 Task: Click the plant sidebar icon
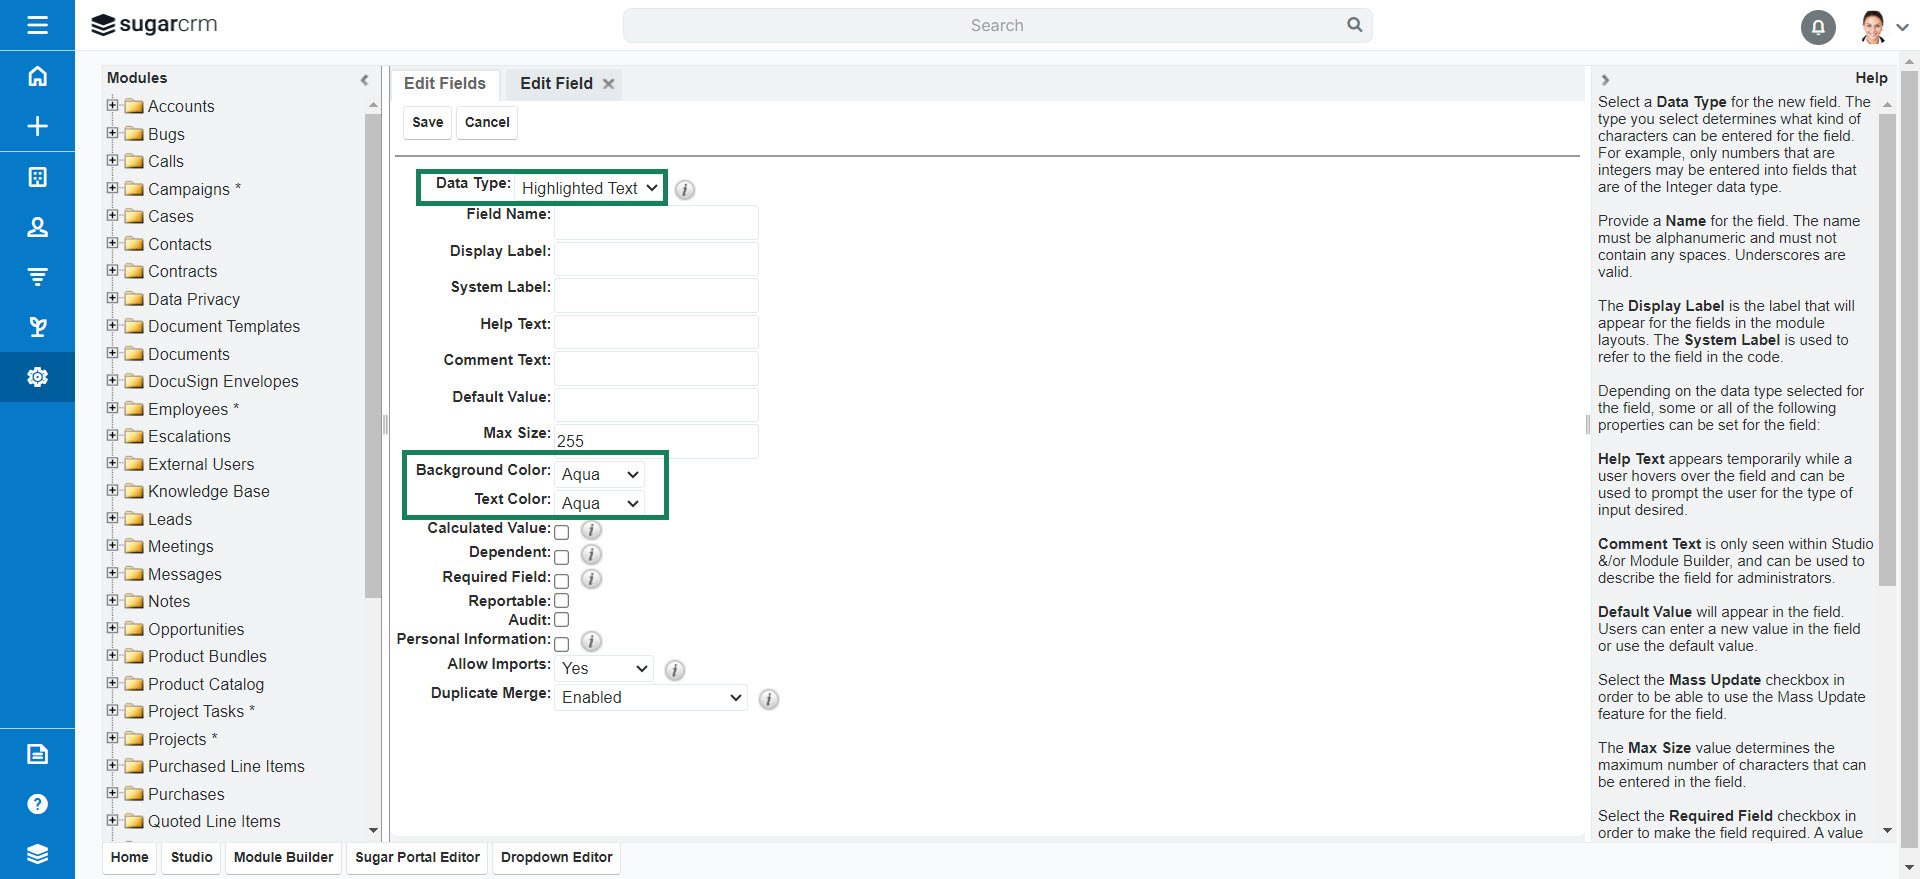(37, 327)
